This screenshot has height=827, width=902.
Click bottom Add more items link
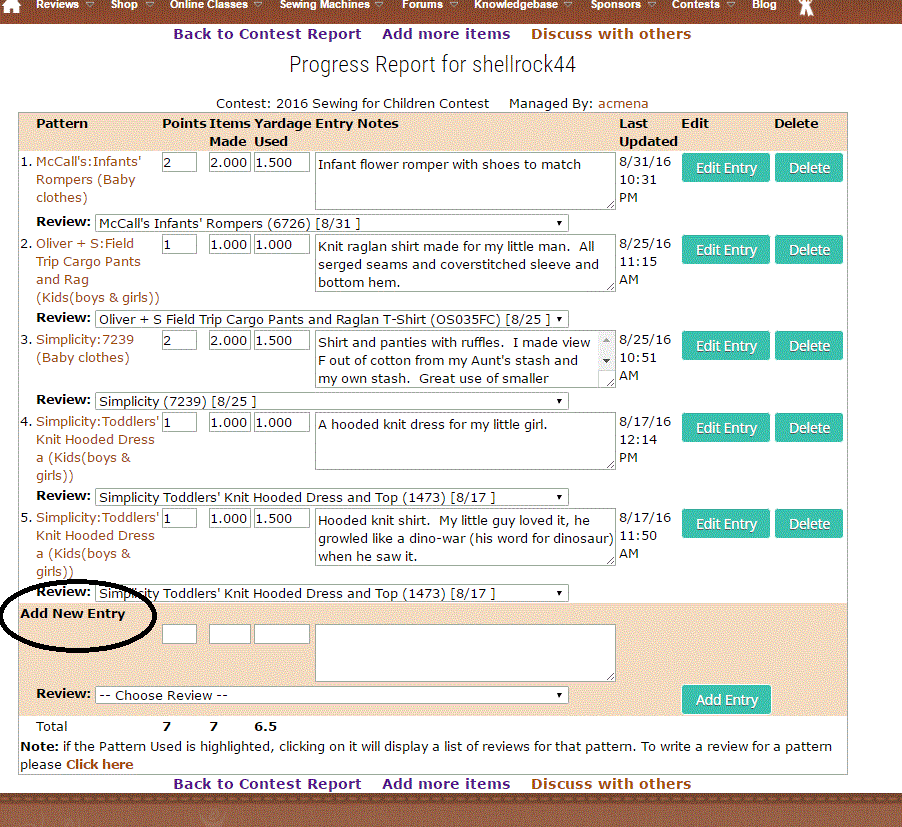point(446,784)
